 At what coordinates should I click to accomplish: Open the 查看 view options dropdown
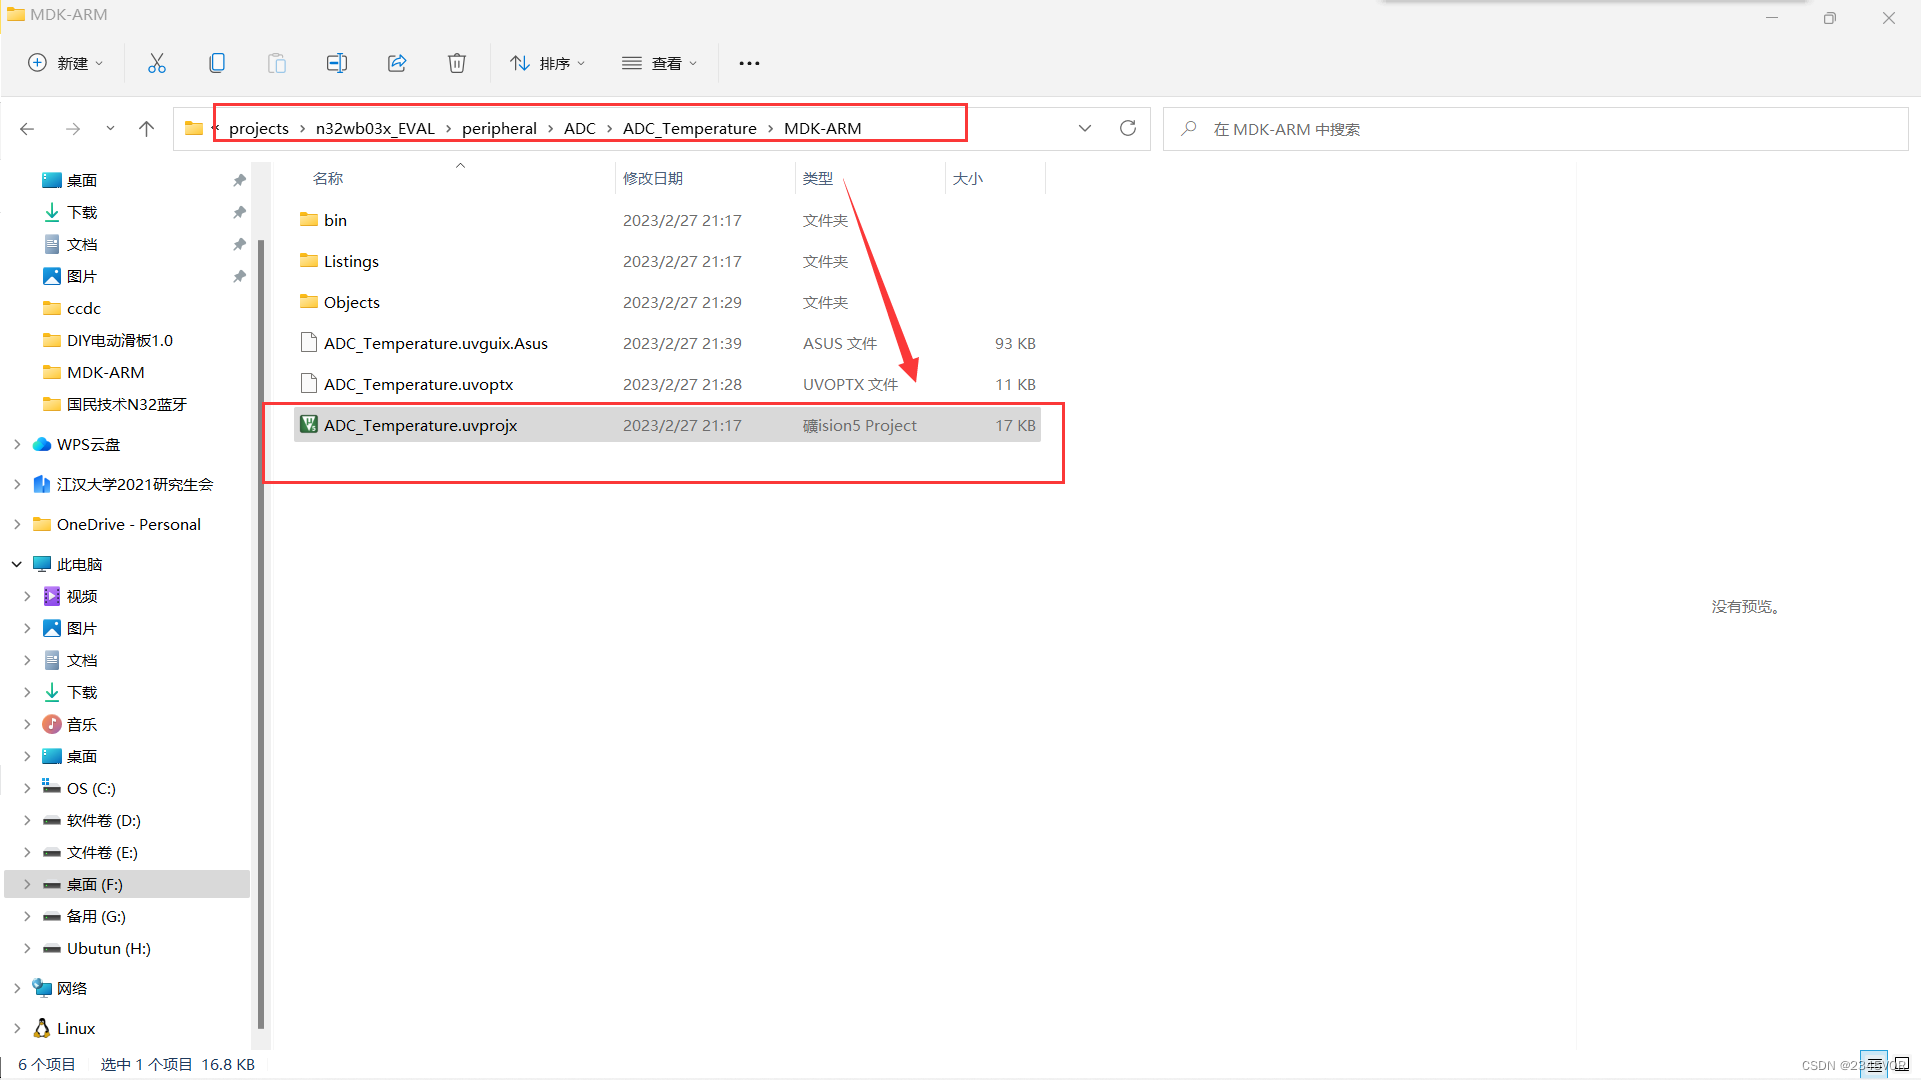click(659, 62)
